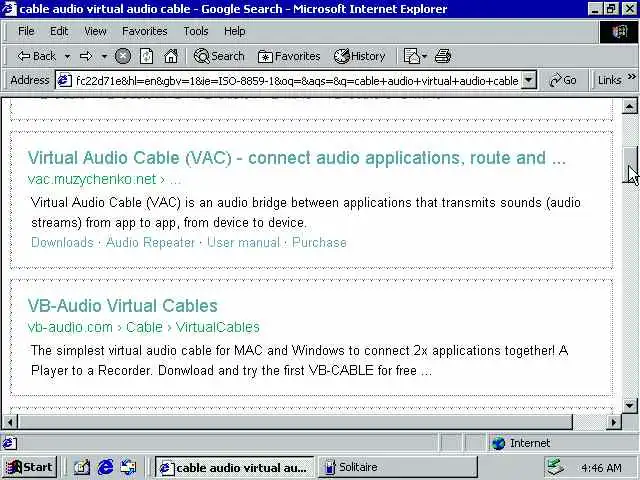Go to the Home page icon
Image resolution: width=640 pixels, height=480 pixels.
click(171, 56)
